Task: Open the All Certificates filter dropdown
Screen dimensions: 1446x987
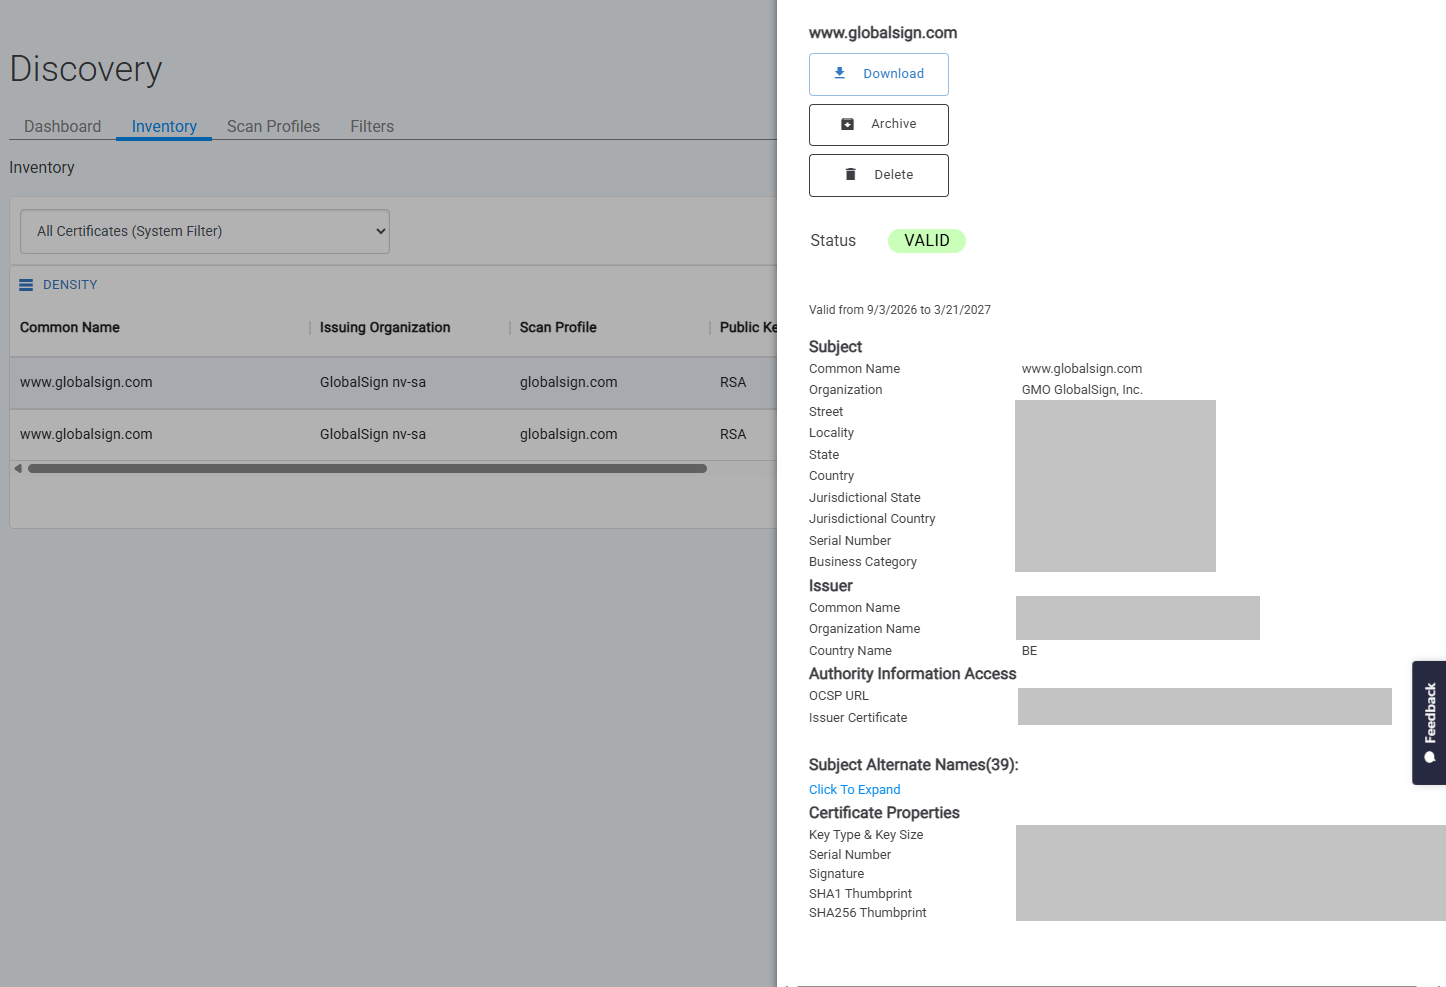Action: [205, 231]
